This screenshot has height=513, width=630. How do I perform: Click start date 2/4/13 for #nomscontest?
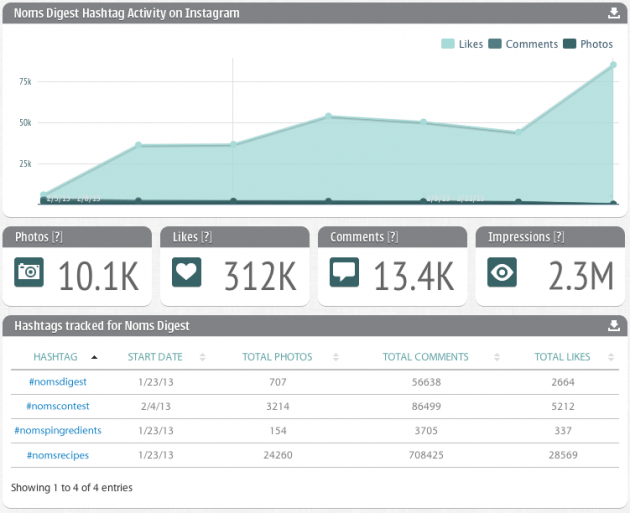(x=155, y=406)
